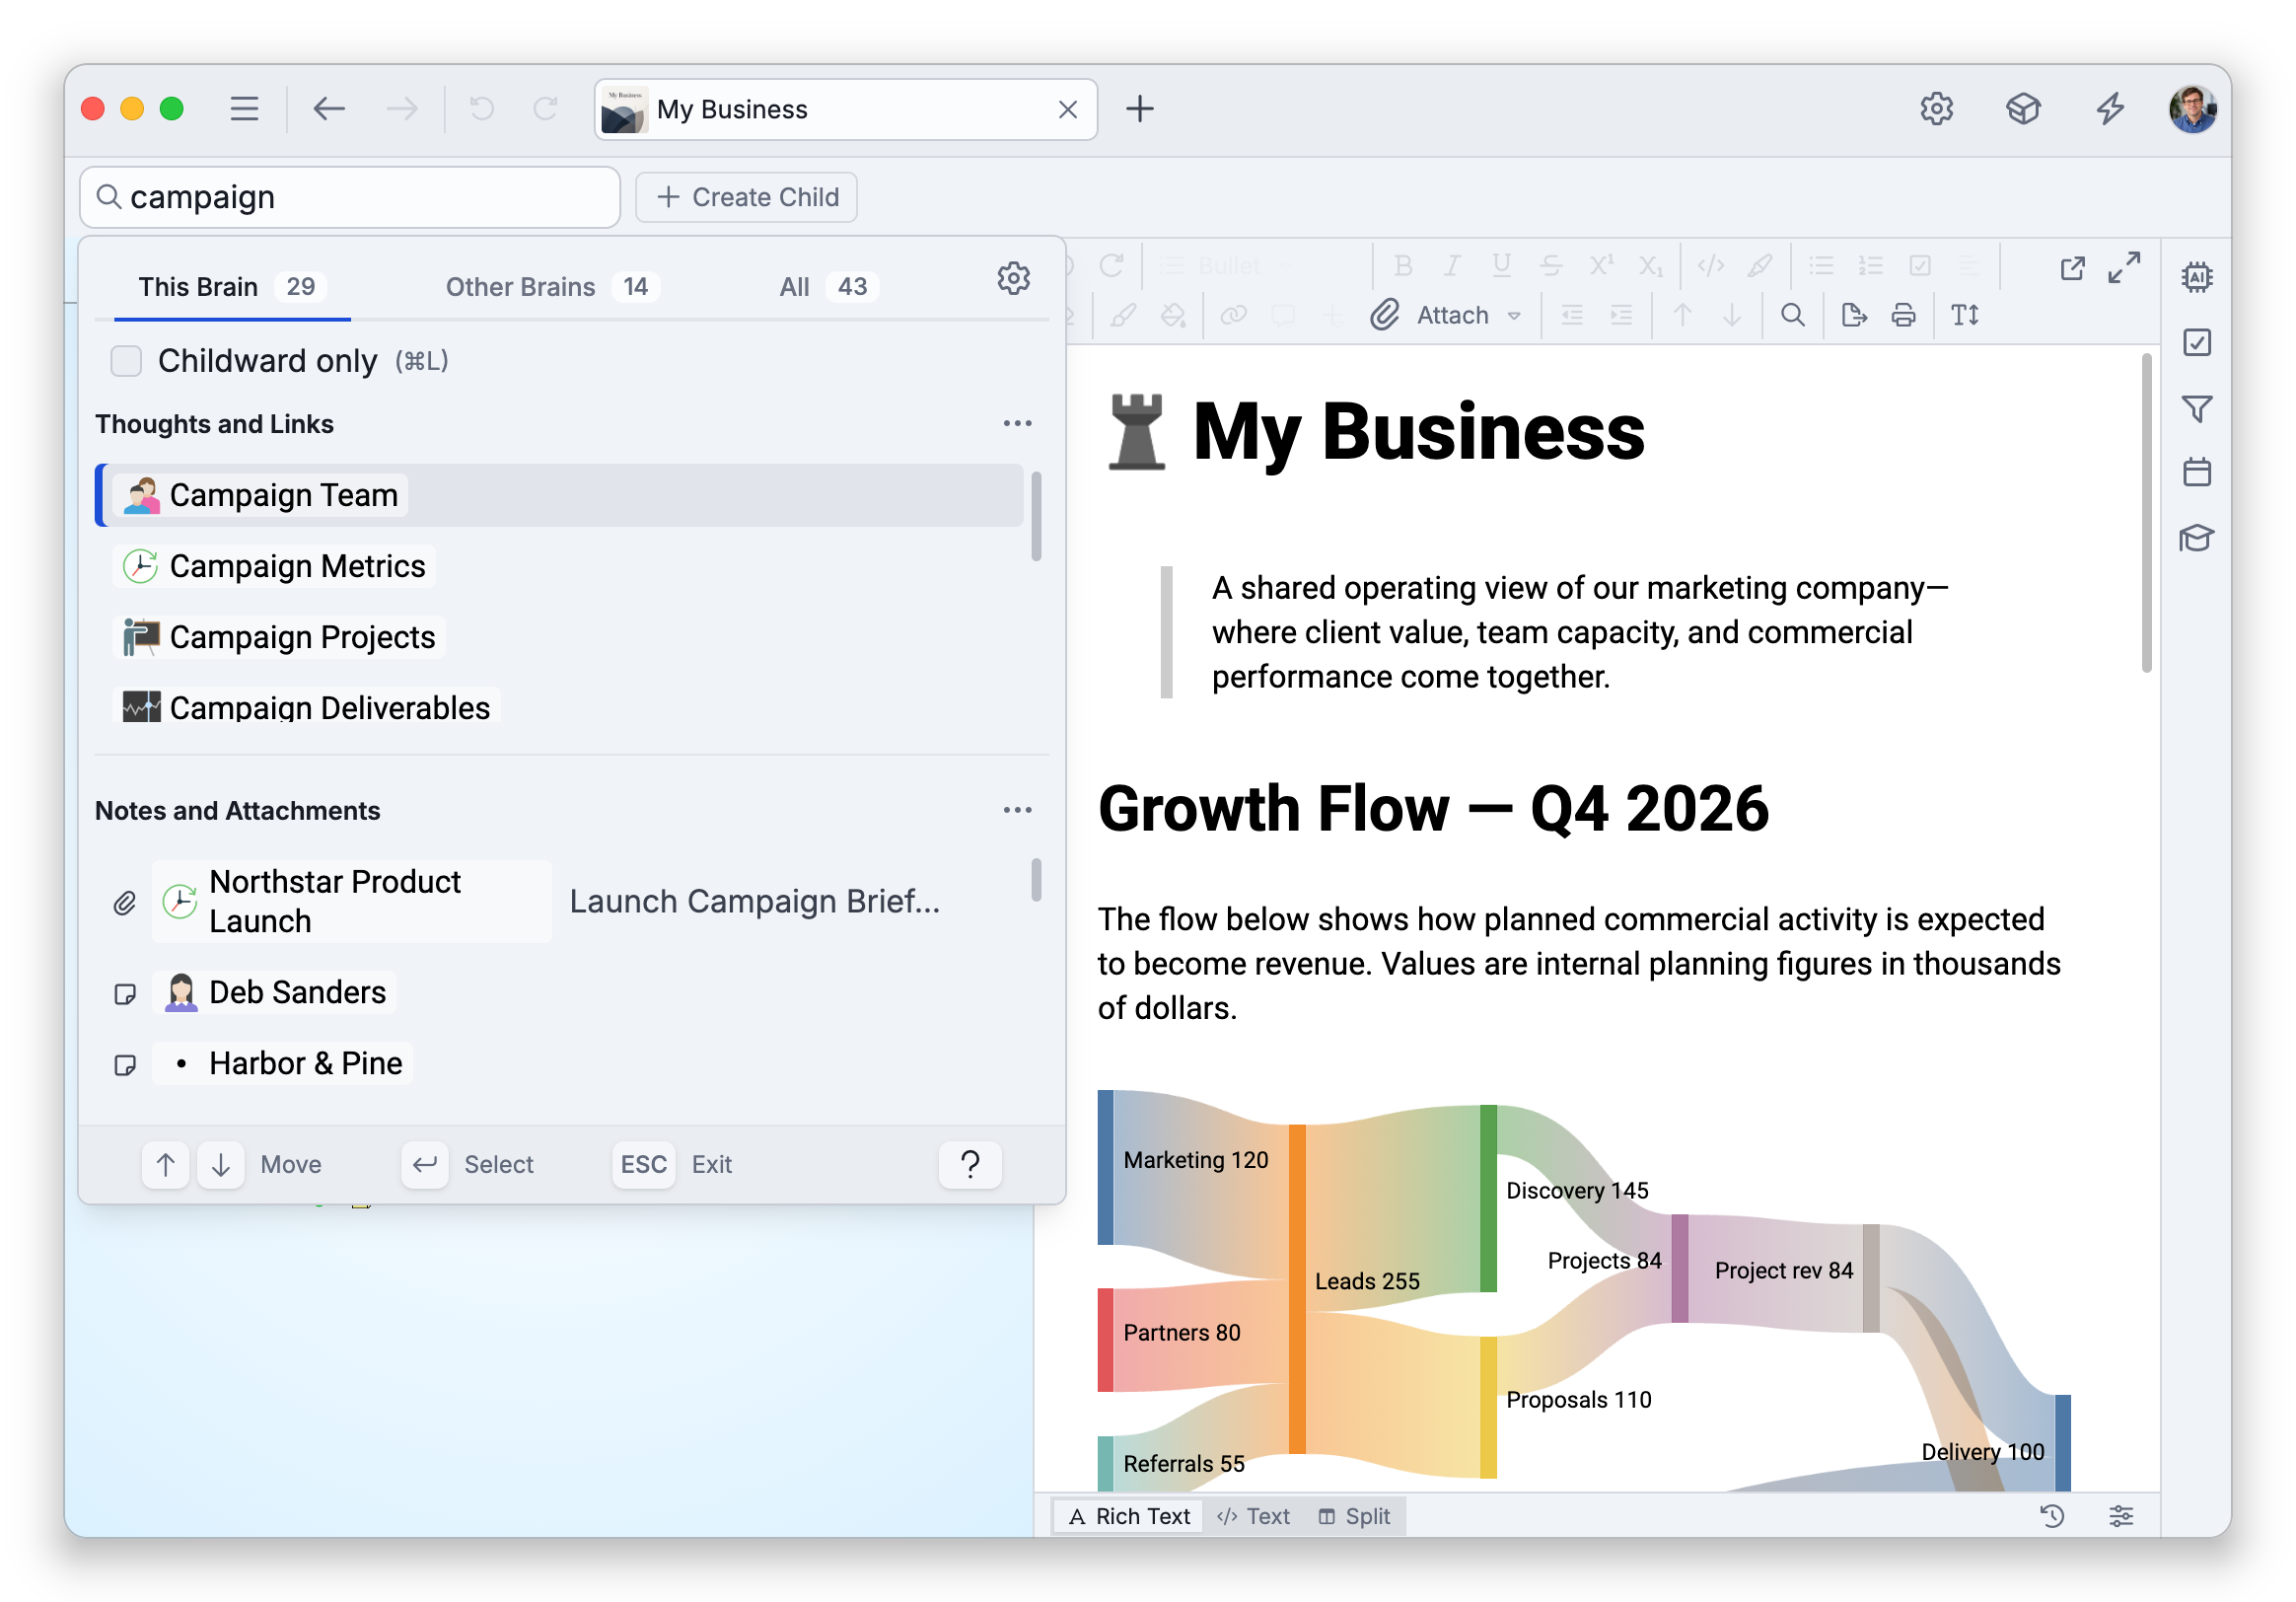
Task: Click the campaign search input field
Action: point(349,197)
